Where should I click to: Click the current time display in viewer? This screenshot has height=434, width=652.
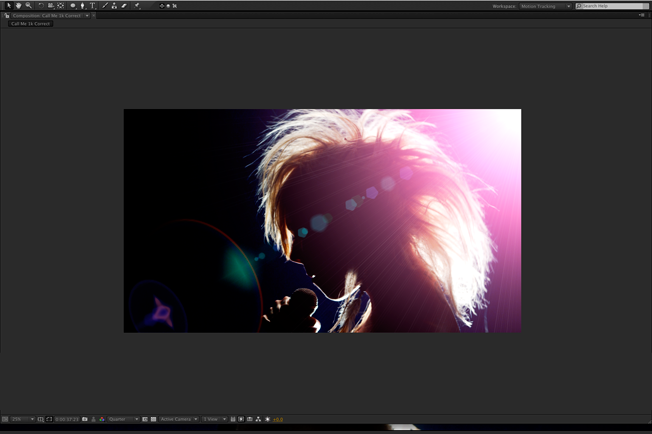click(x=66, y=419)
